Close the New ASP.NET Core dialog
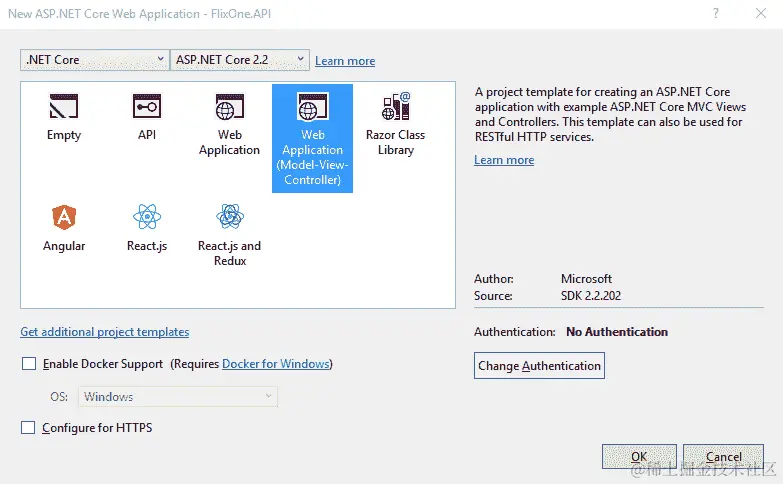 tap(761, 13)
